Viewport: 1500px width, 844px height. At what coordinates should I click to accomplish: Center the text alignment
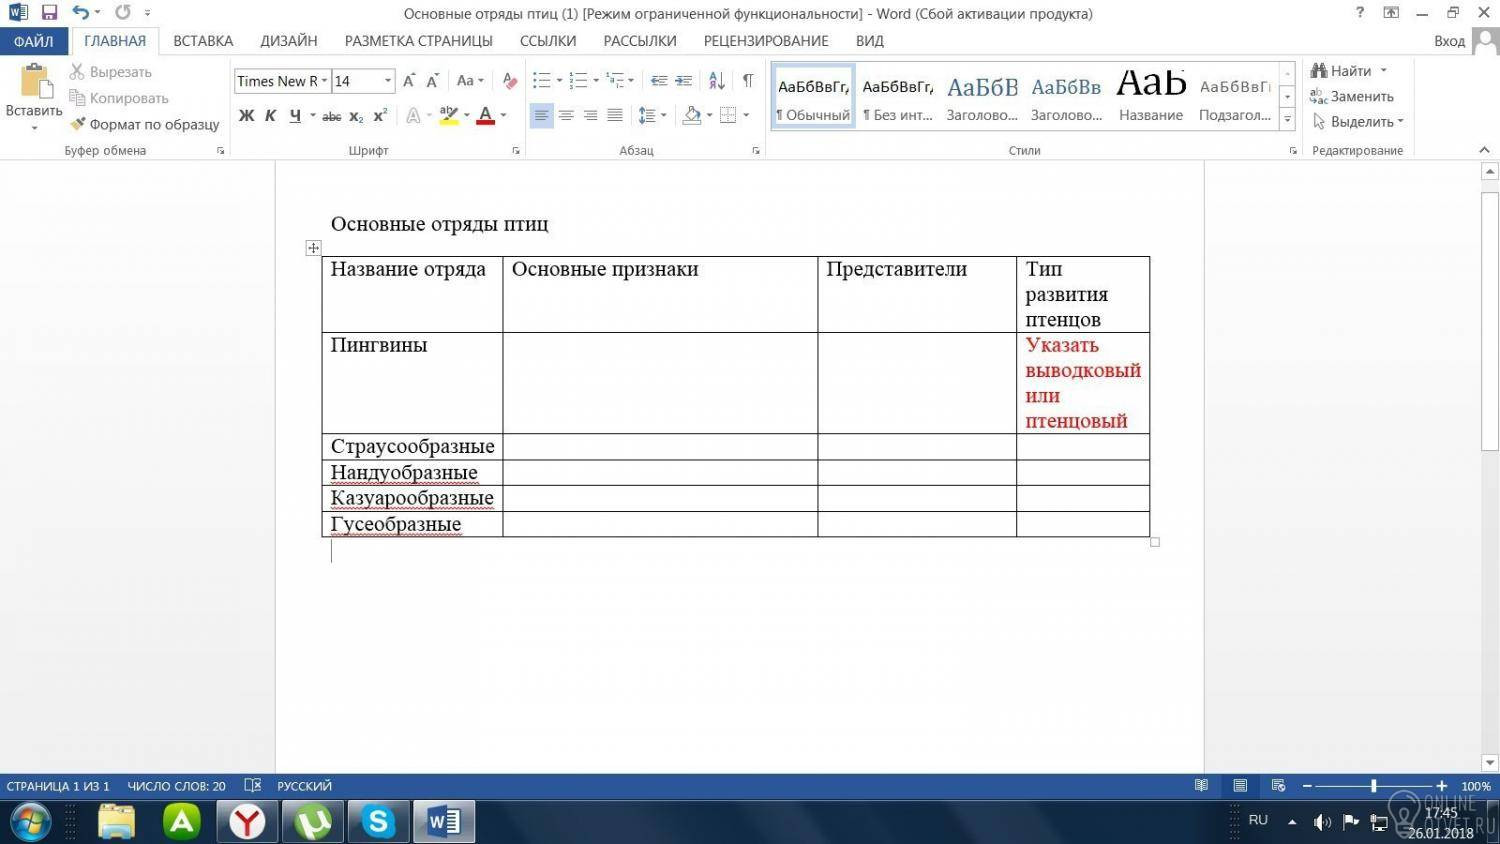tap(566, 116)
